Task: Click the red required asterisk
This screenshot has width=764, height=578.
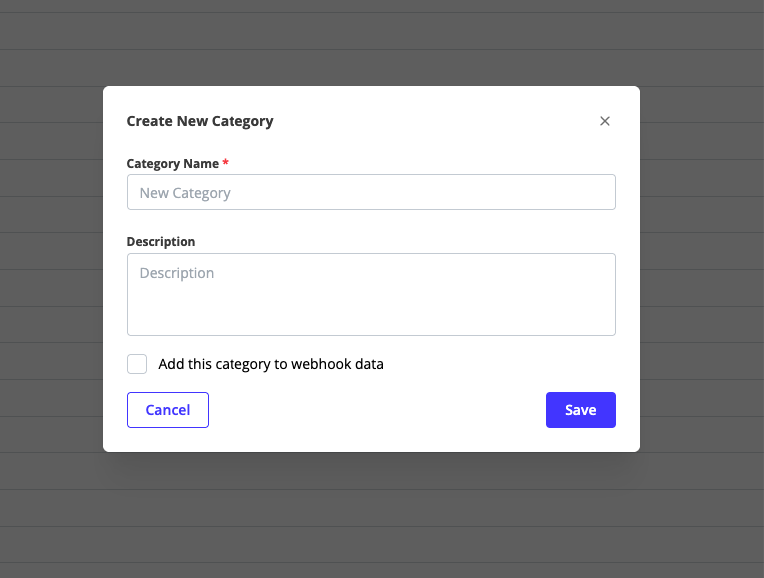Action: tap(226, 162)
